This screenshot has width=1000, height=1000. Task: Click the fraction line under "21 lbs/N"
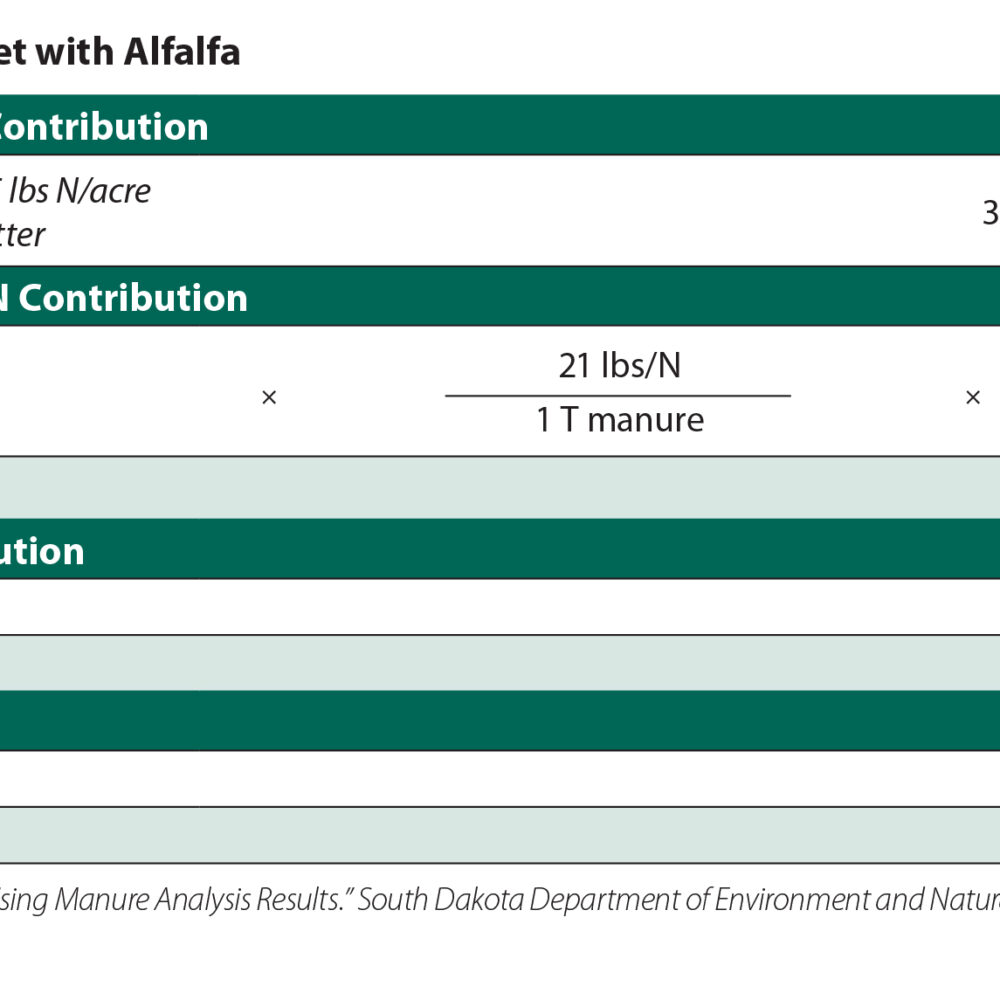pyautogui.click(x=618, y=395)
